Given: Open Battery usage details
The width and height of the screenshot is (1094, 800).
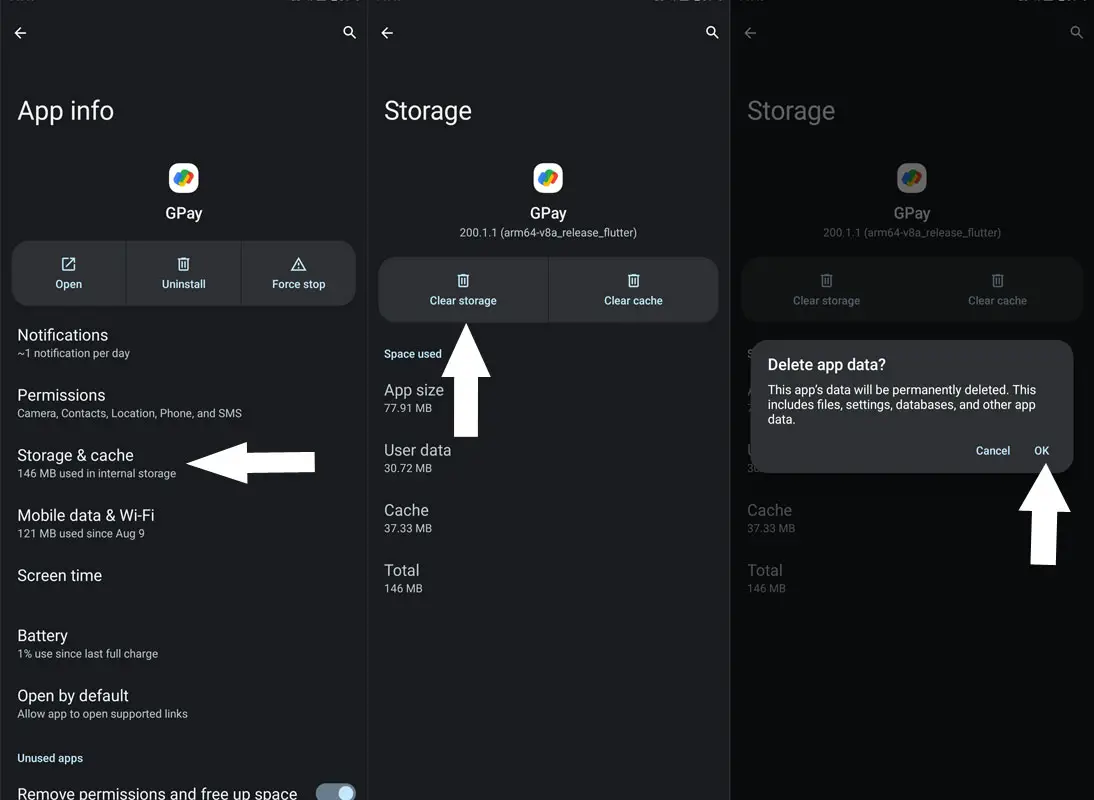Looking at the screenshot, I should pyautogui.click(x=183, y=644).
